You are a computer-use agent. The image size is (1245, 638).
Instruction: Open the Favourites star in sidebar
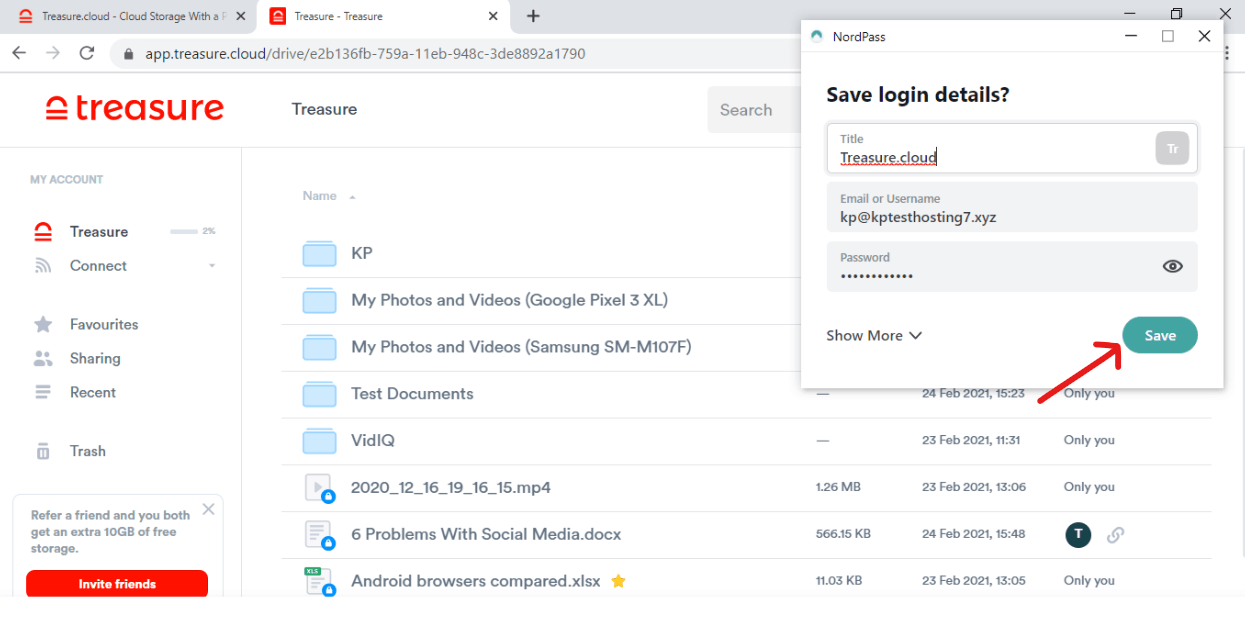click(x=43, y=324)
